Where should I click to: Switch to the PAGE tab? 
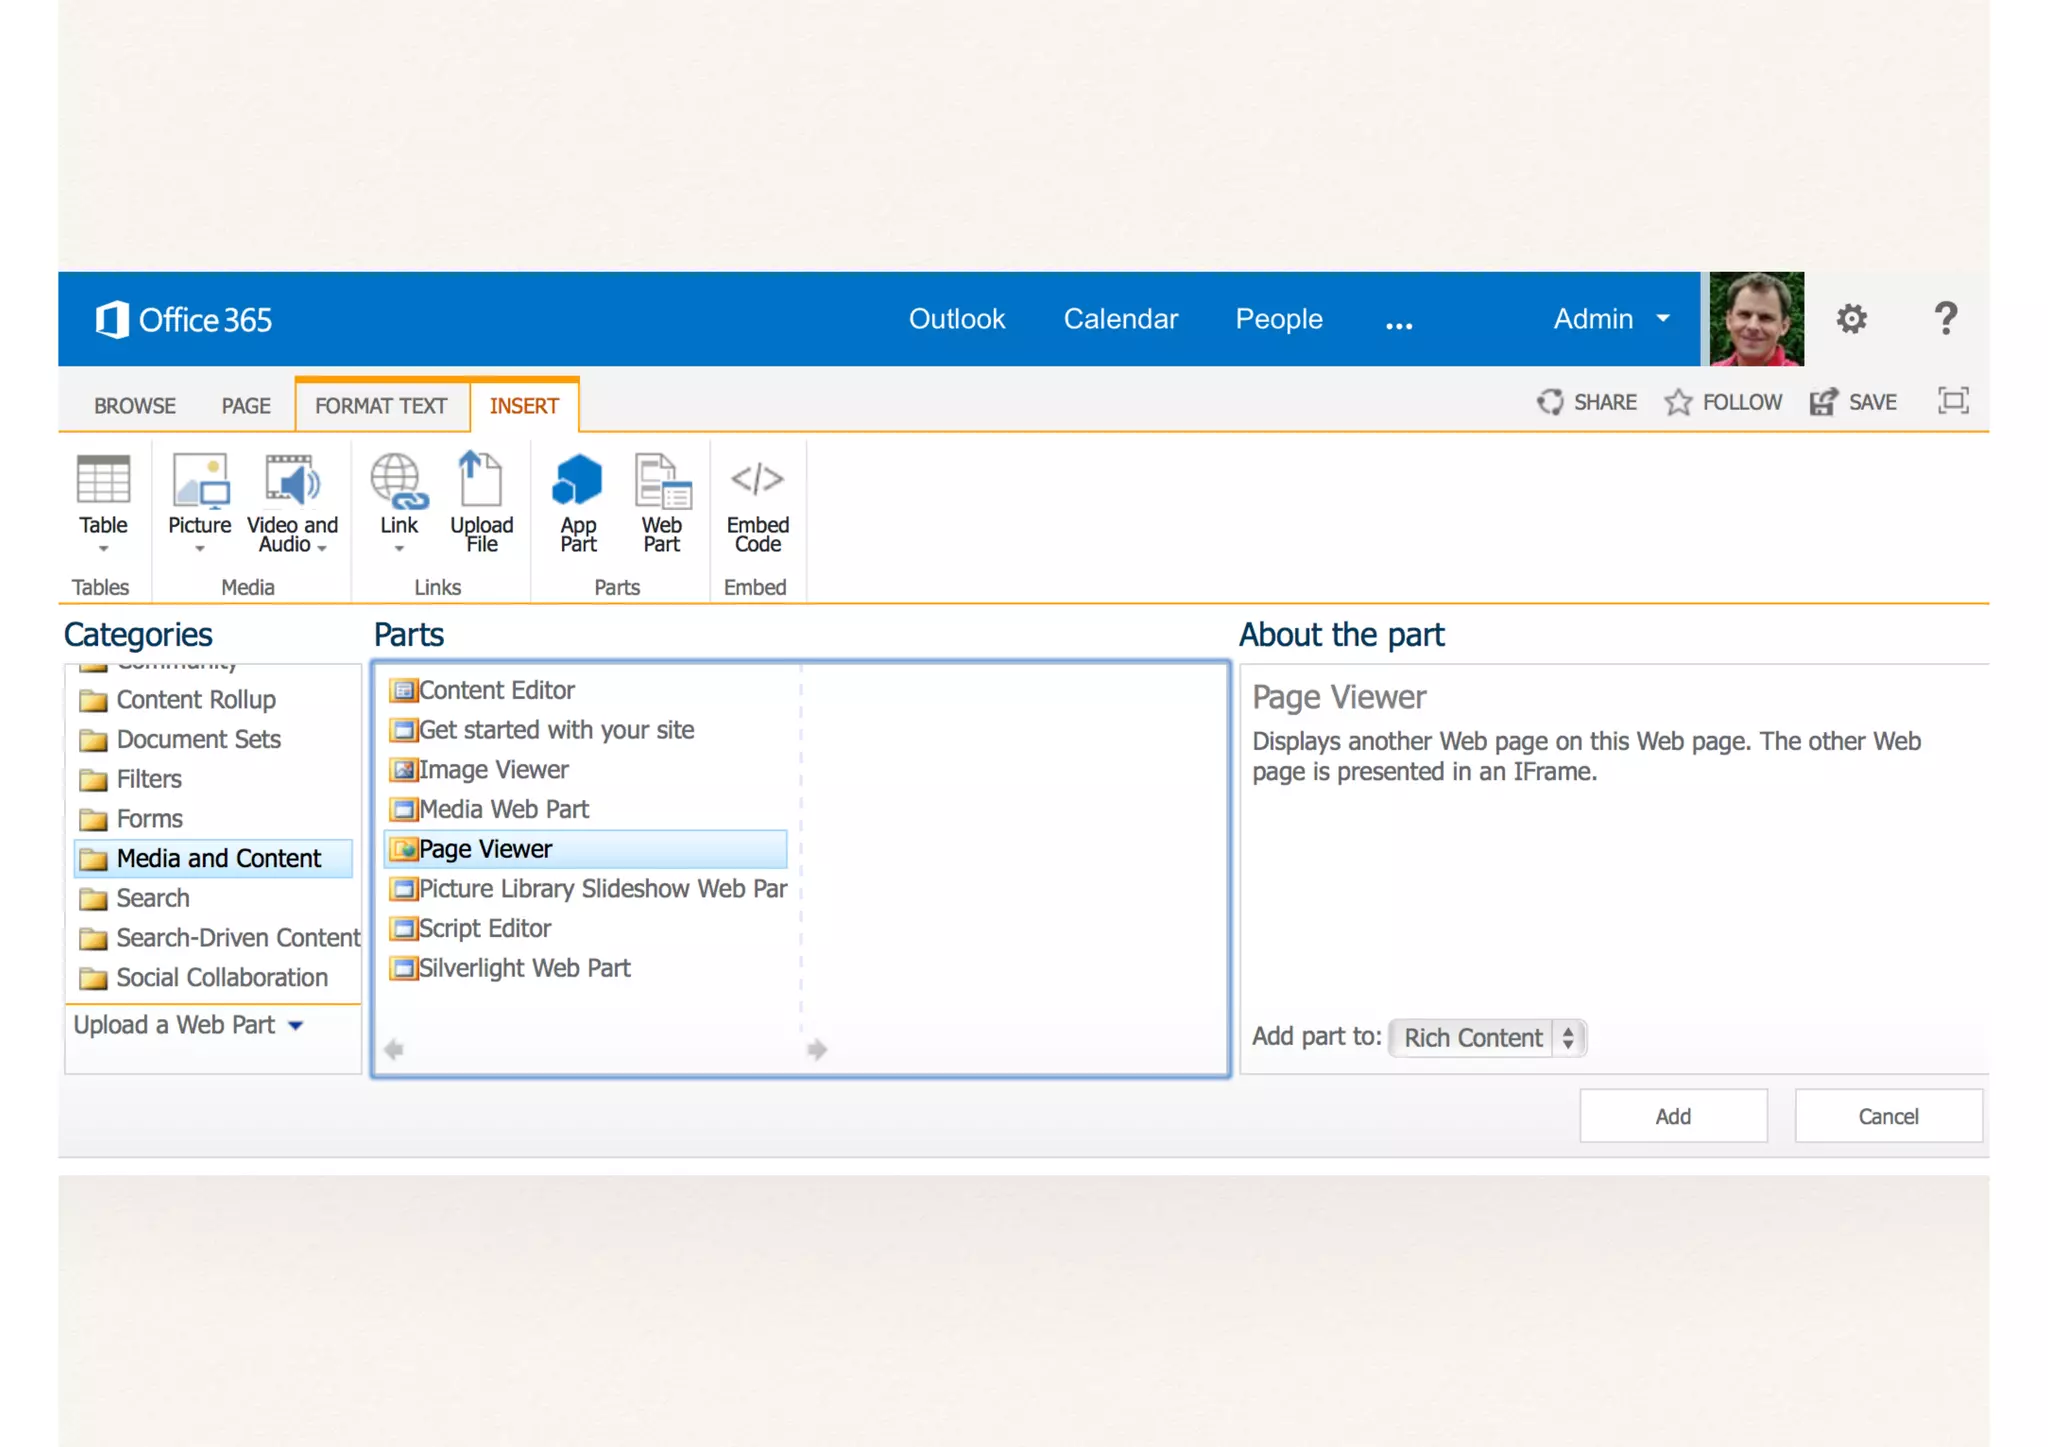pyautogui.click(x=245, y=406)
